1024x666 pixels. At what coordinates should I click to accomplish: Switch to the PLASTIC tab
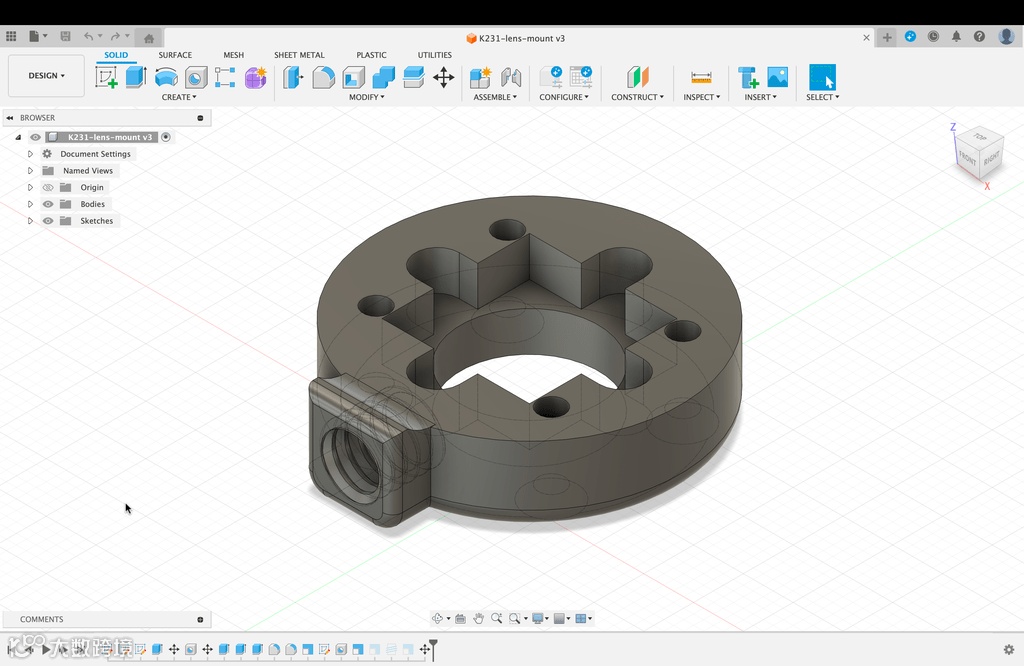pyautogui.click(x=371, y=55)
